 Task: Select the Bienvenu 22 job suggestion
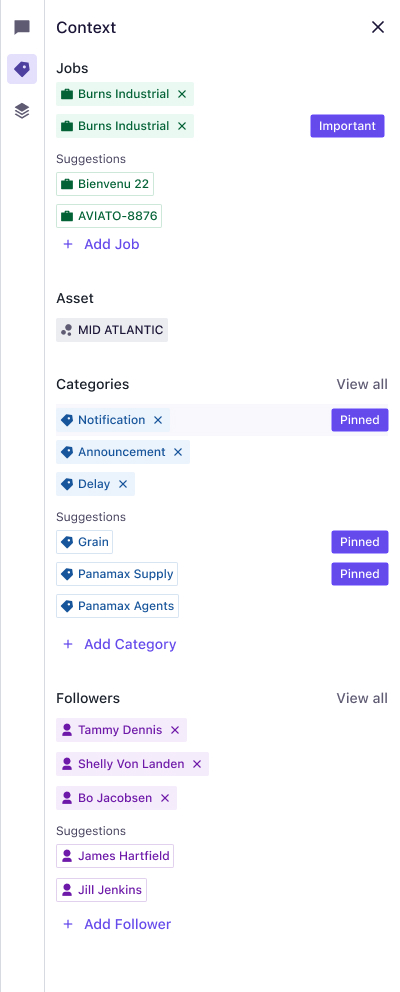point(105,184)
